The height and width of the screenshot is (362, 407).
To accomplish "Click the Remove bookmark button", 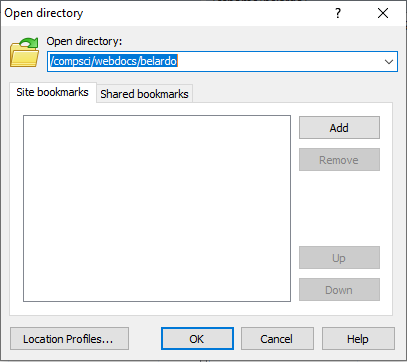I will pyautogui.click(x=339, y=160).
